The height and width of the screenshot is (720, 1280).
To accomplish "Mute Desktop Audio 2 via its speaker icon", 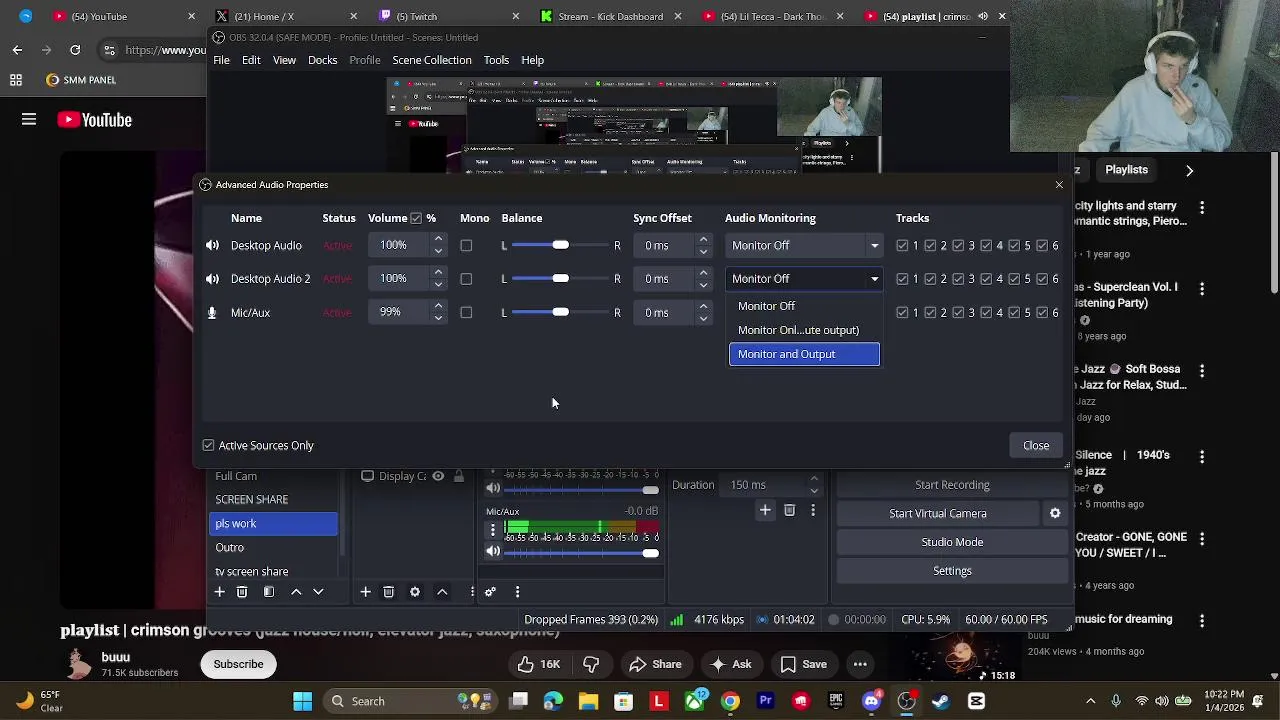I will coord(212,279).
